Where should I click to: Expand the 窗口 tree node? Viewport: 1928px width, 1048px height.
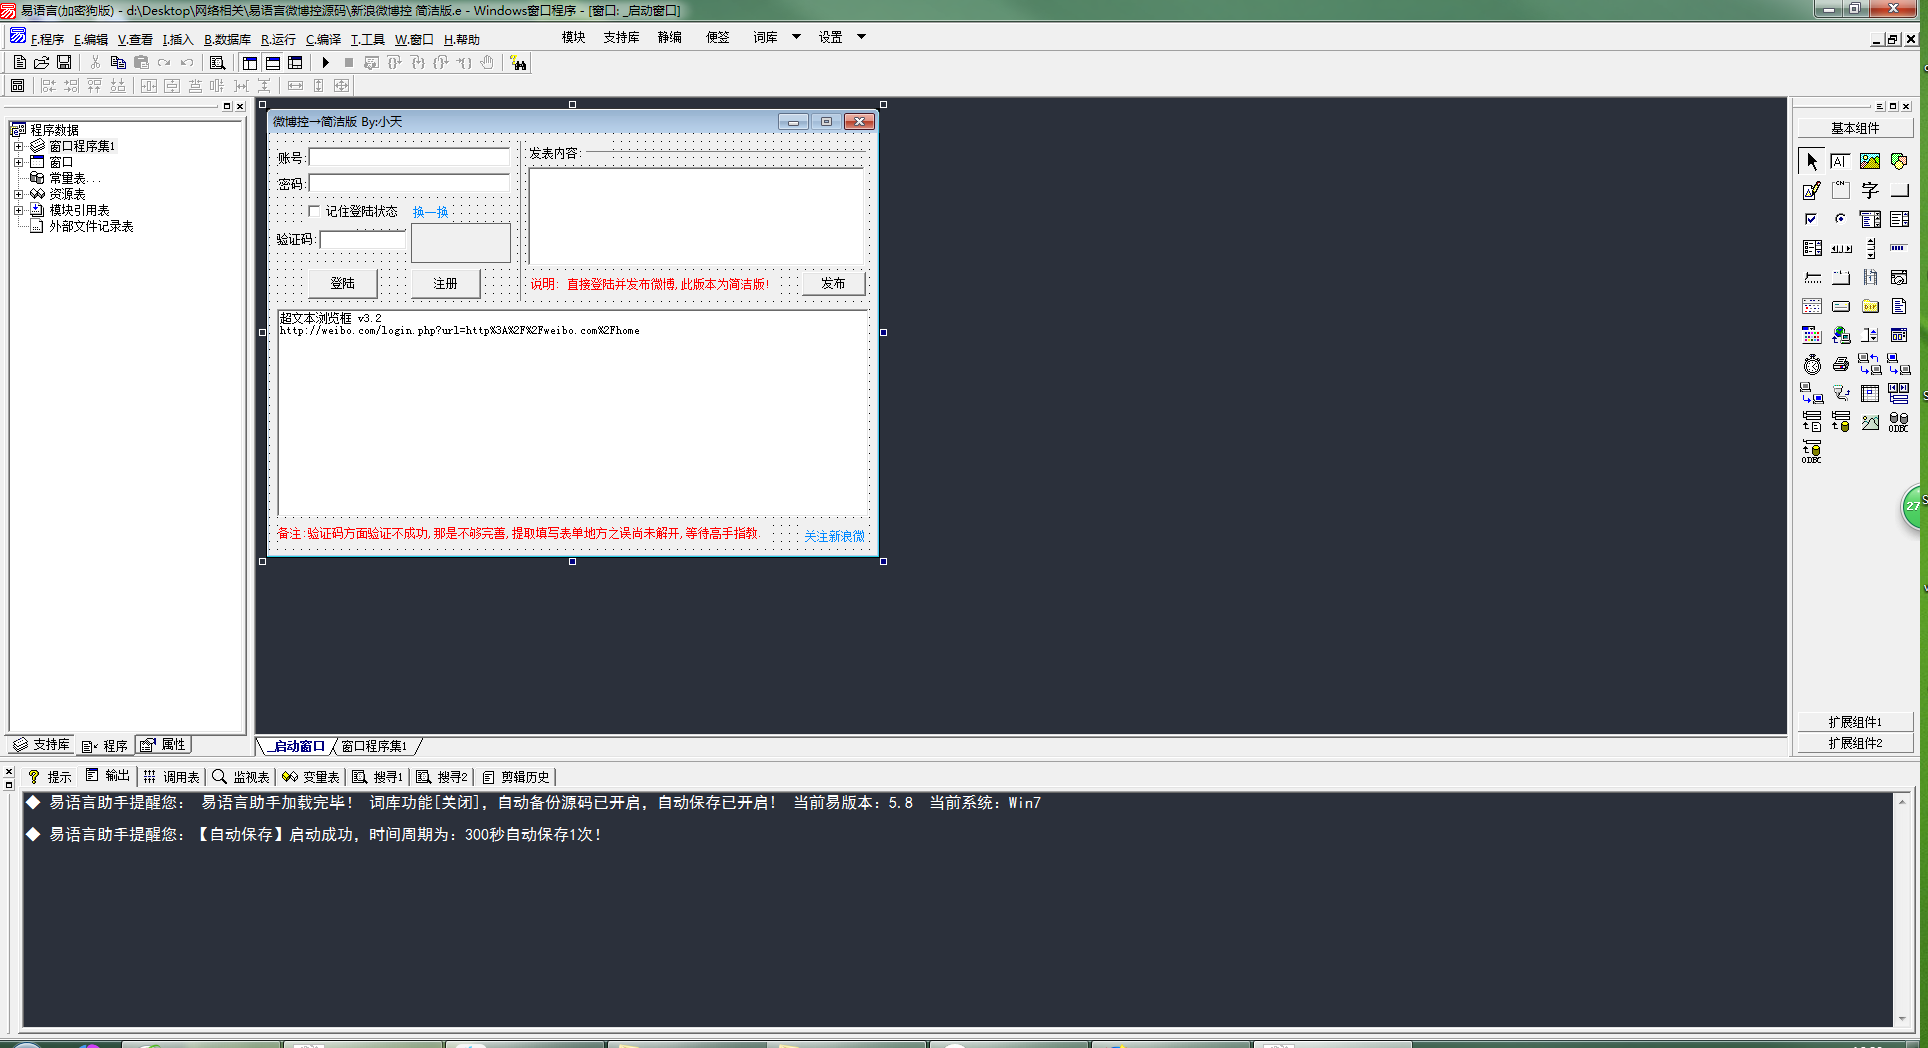point(18,162)
